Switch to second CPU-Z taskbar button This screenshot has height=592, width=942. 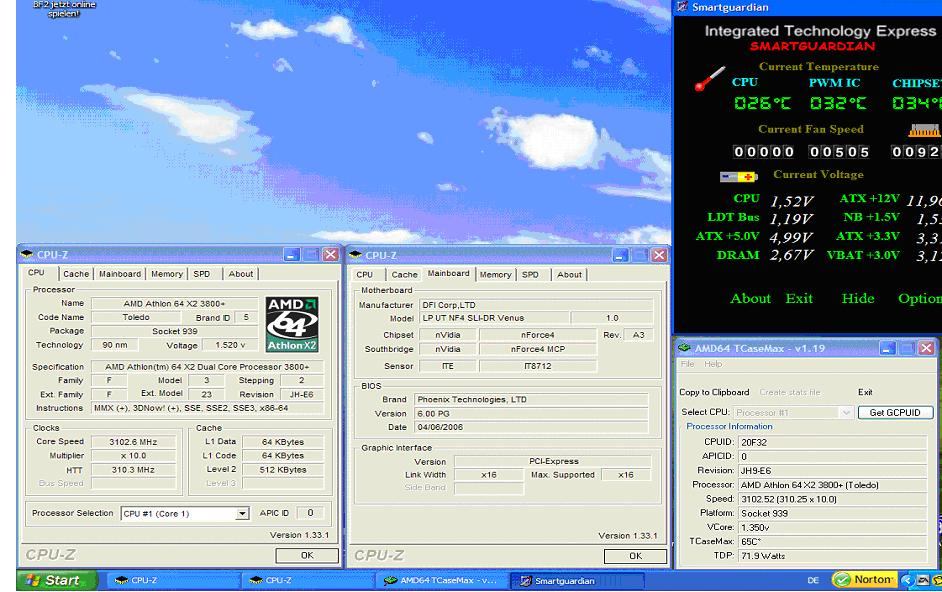point(308,581)
